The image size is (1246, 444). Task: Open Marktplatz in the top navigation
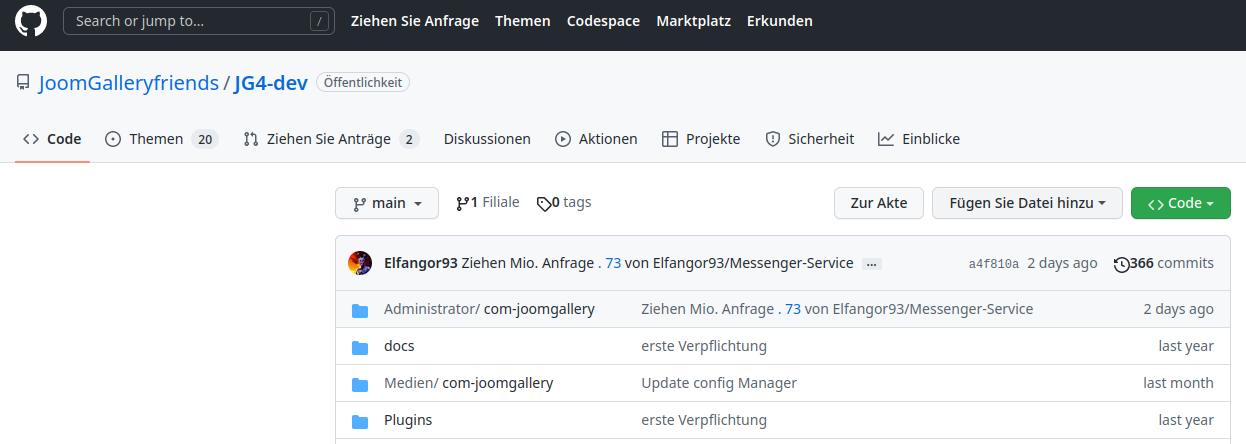(x=693, y=21)
